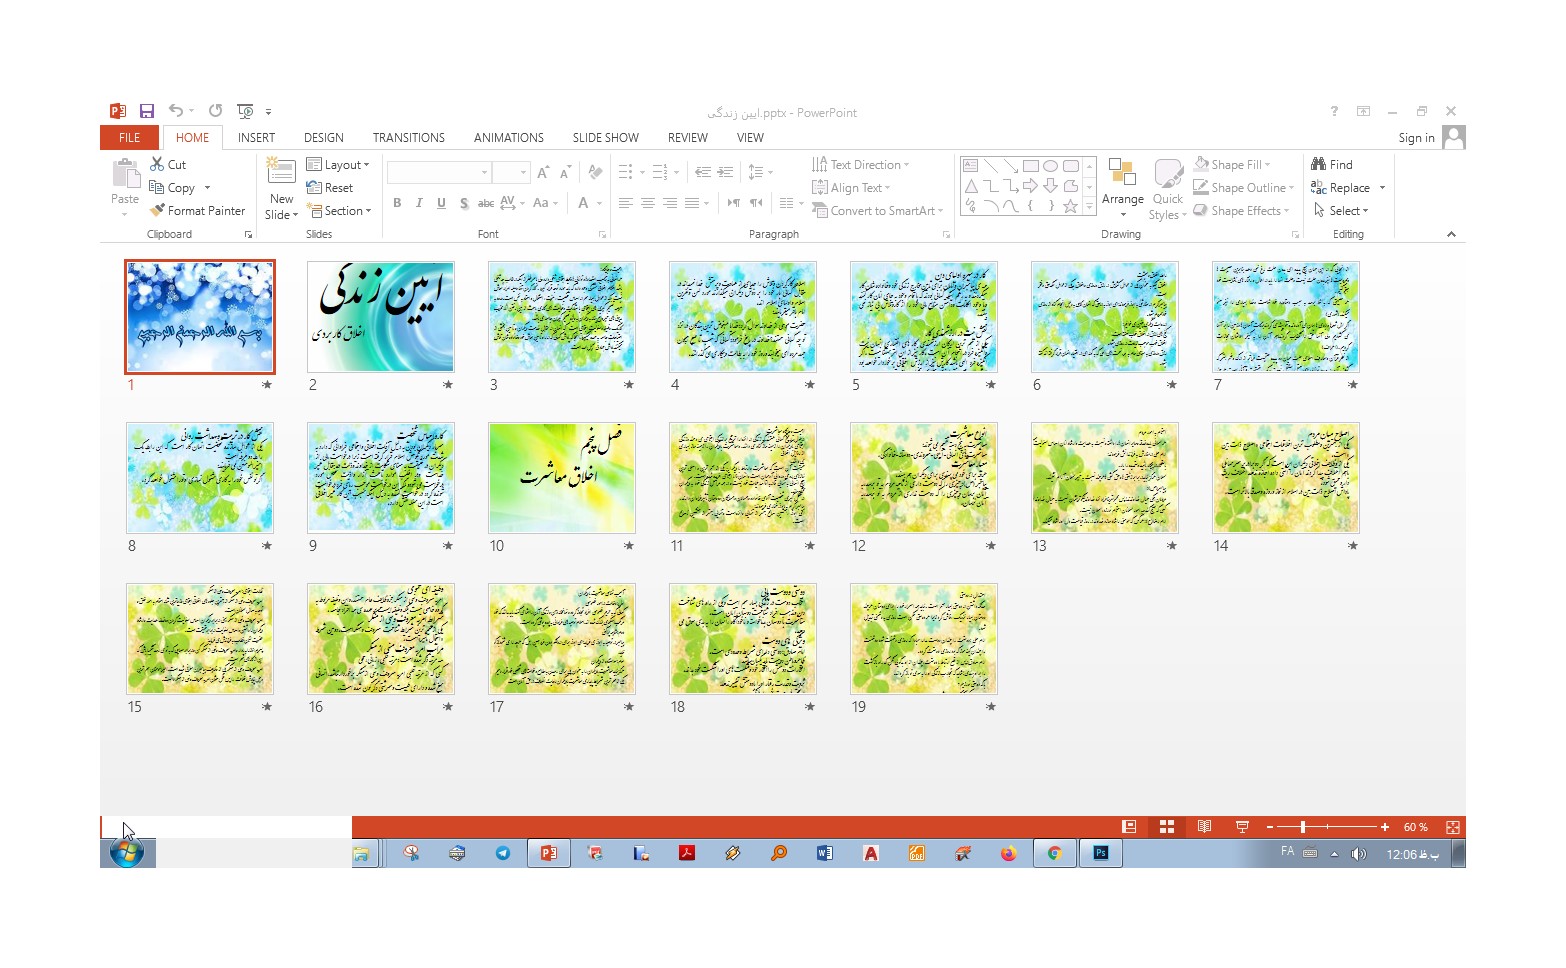Viewport: 1566px width, 968px height.
Task: Expand the shapes gallery
Action: [x=1089, y=207]
